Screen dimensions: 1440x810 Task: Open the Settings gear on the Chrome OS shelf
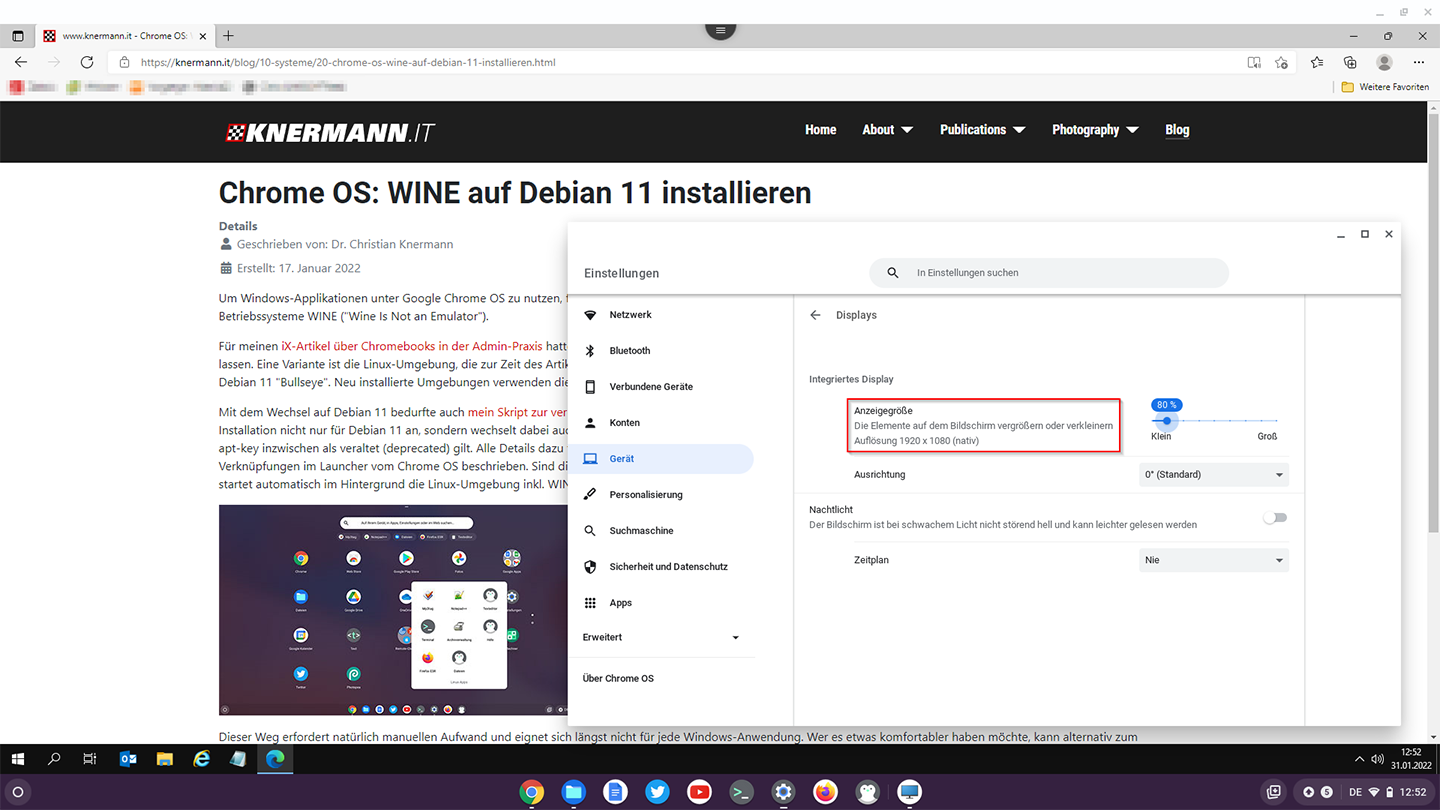pos(783,792)
